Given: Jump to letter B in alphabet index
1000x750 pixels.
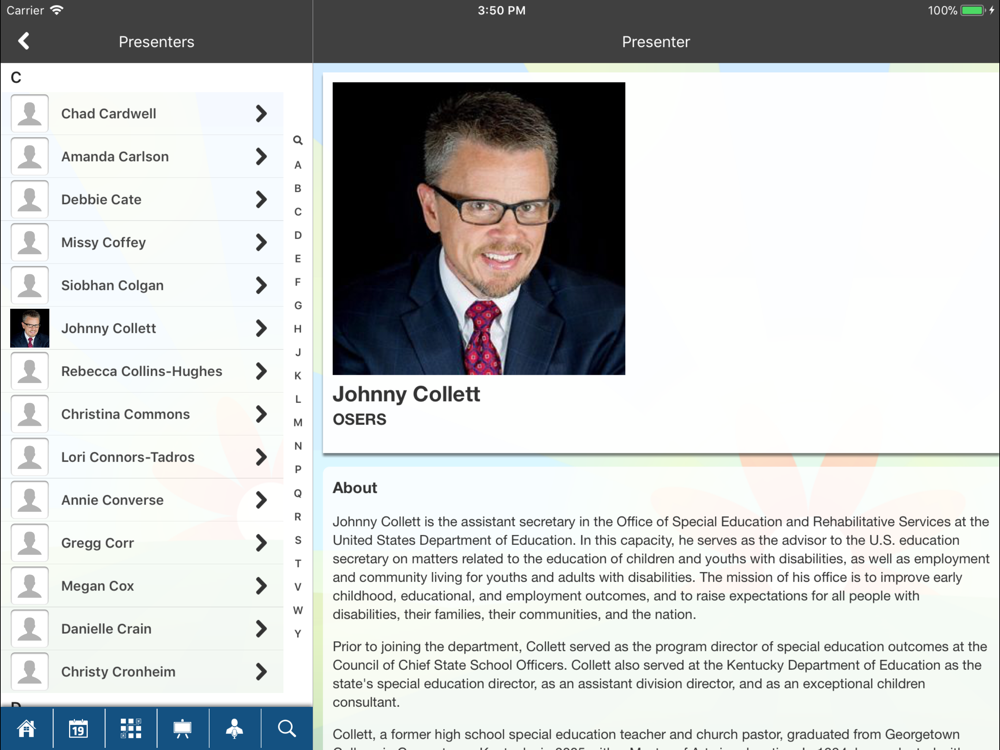Looking at the screenshot, I should 298,188.
